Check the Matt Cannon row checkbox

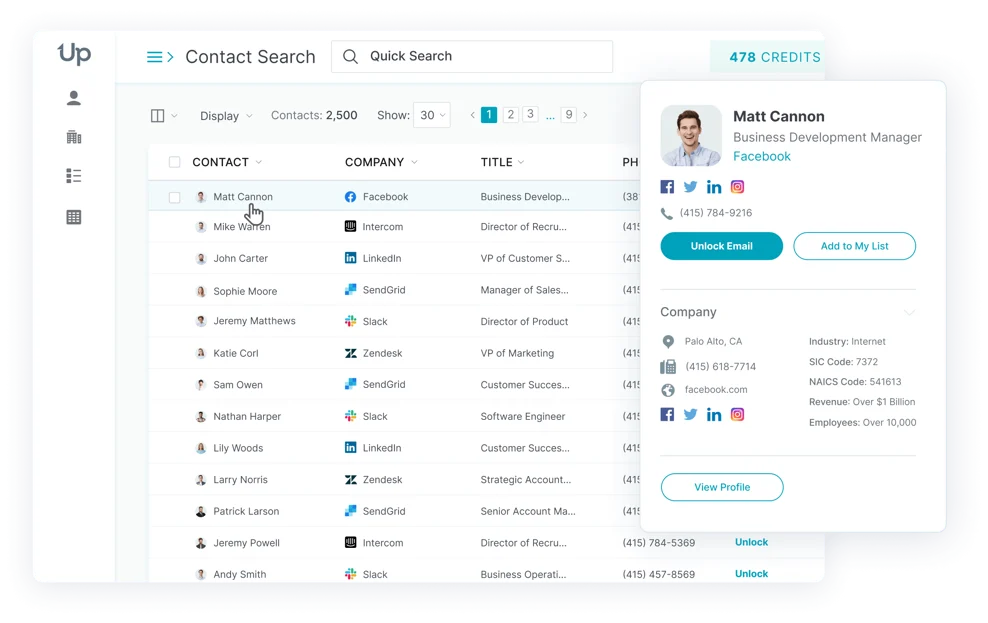point(175,198)
